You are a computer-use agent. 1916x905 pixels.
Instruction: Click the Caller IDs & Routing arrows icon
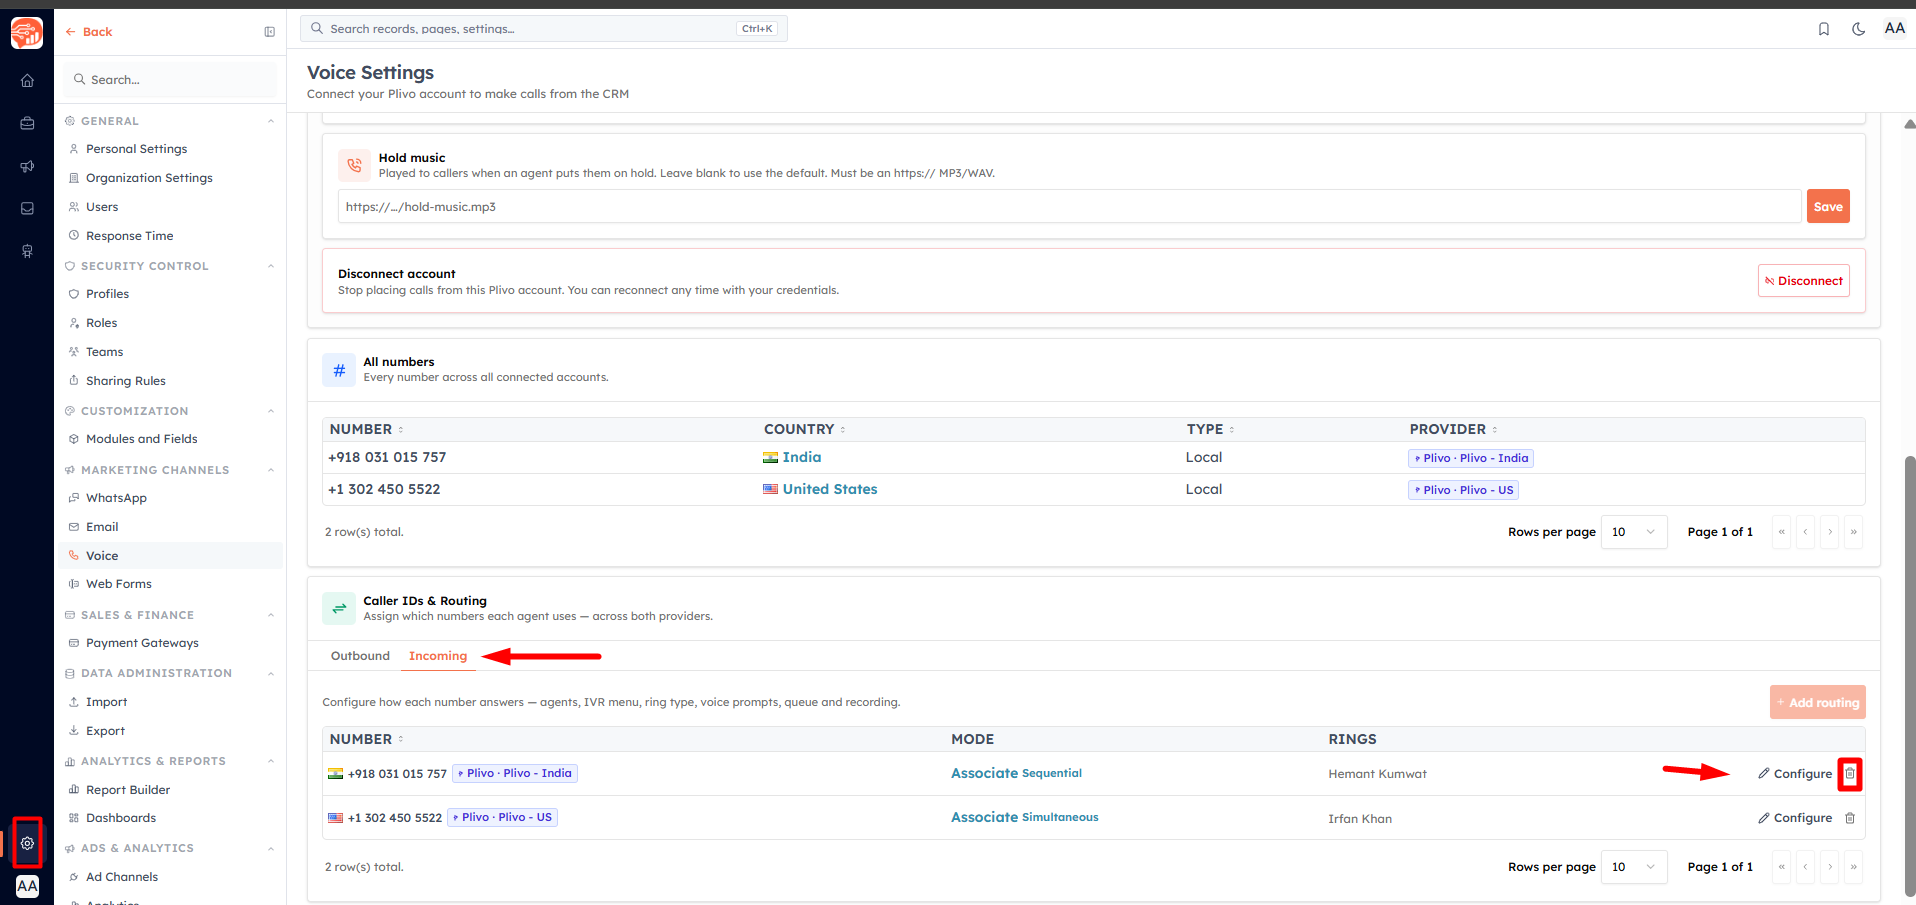pyautogui.click(x=339, y=608)
